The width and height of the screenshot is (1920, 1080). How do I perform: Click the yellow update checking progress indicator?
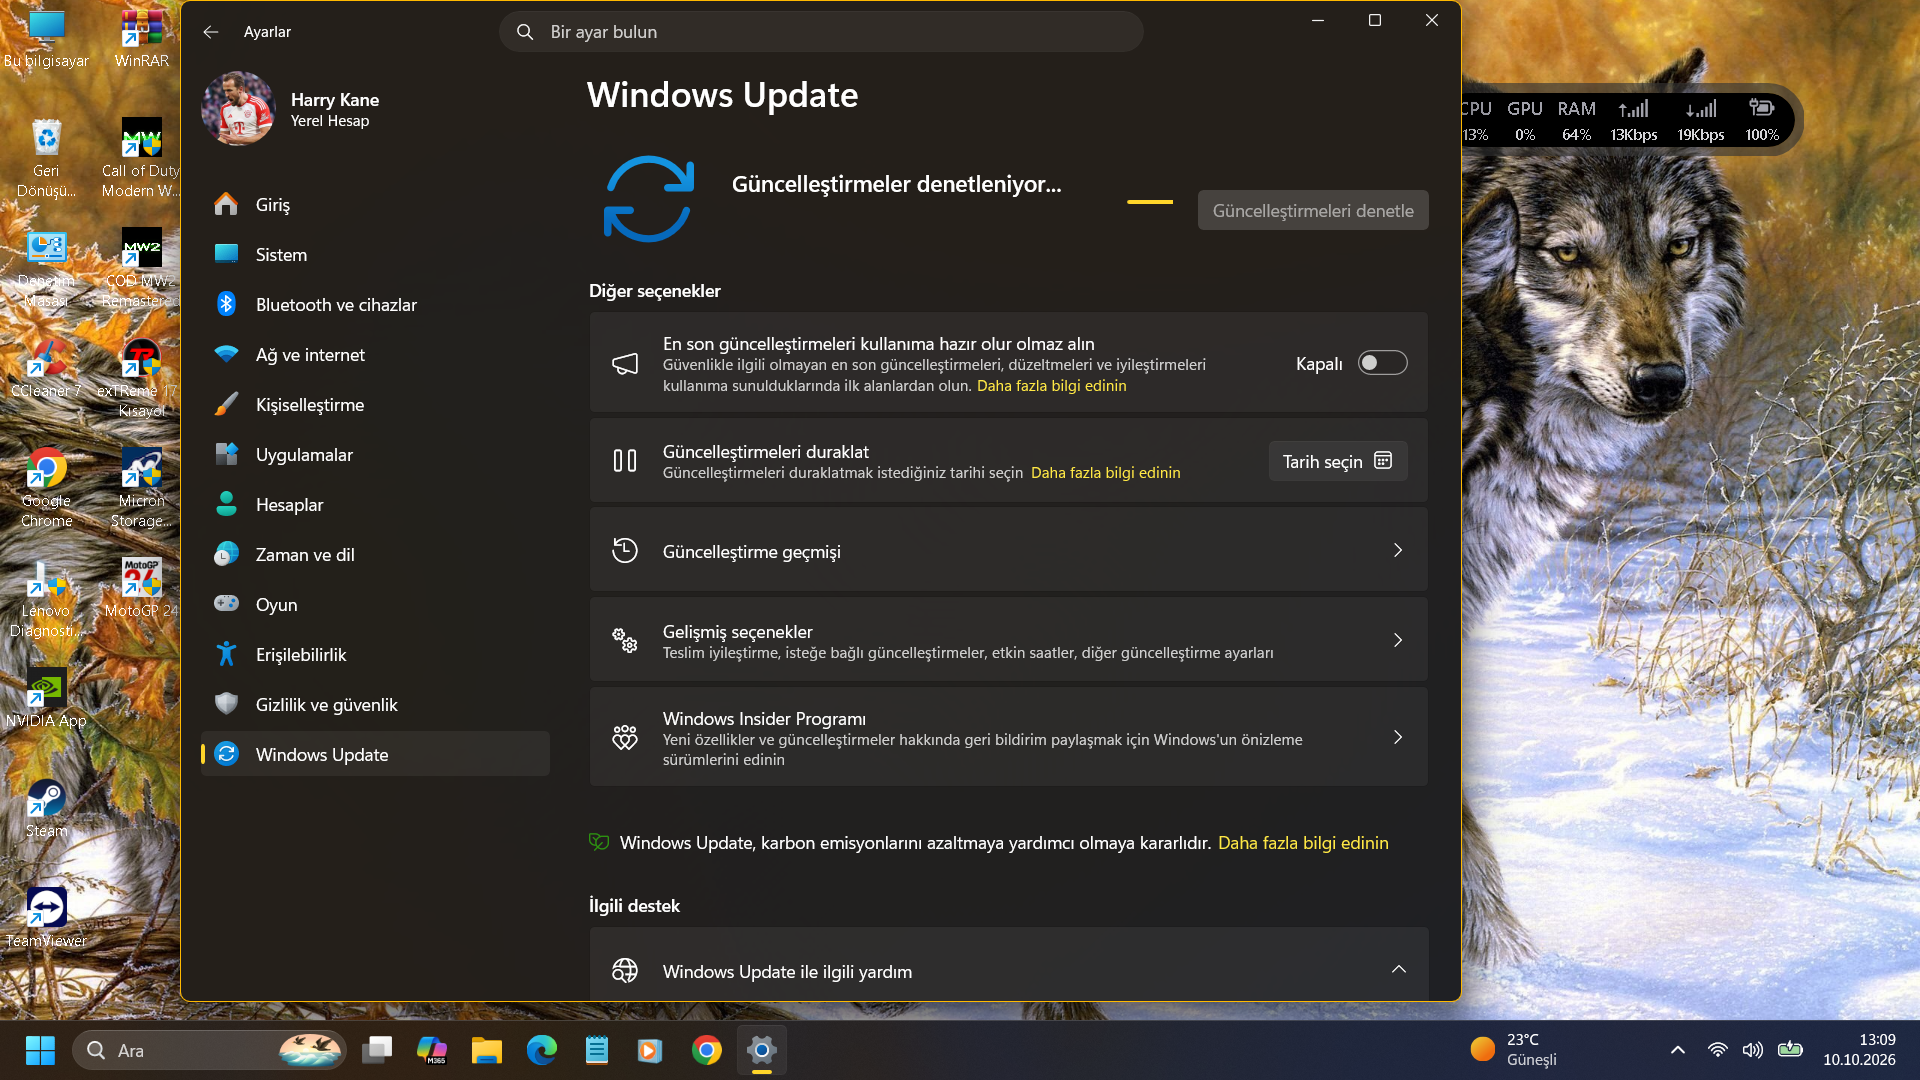1150,202
